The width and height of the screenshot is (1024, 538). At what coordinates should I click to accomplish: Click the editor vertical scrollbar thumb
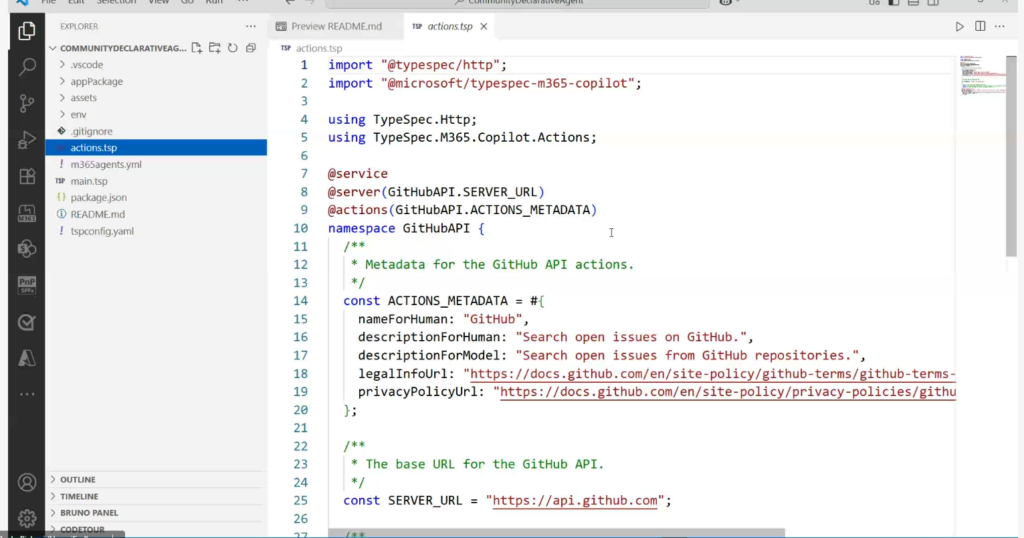pos(1011,155)
